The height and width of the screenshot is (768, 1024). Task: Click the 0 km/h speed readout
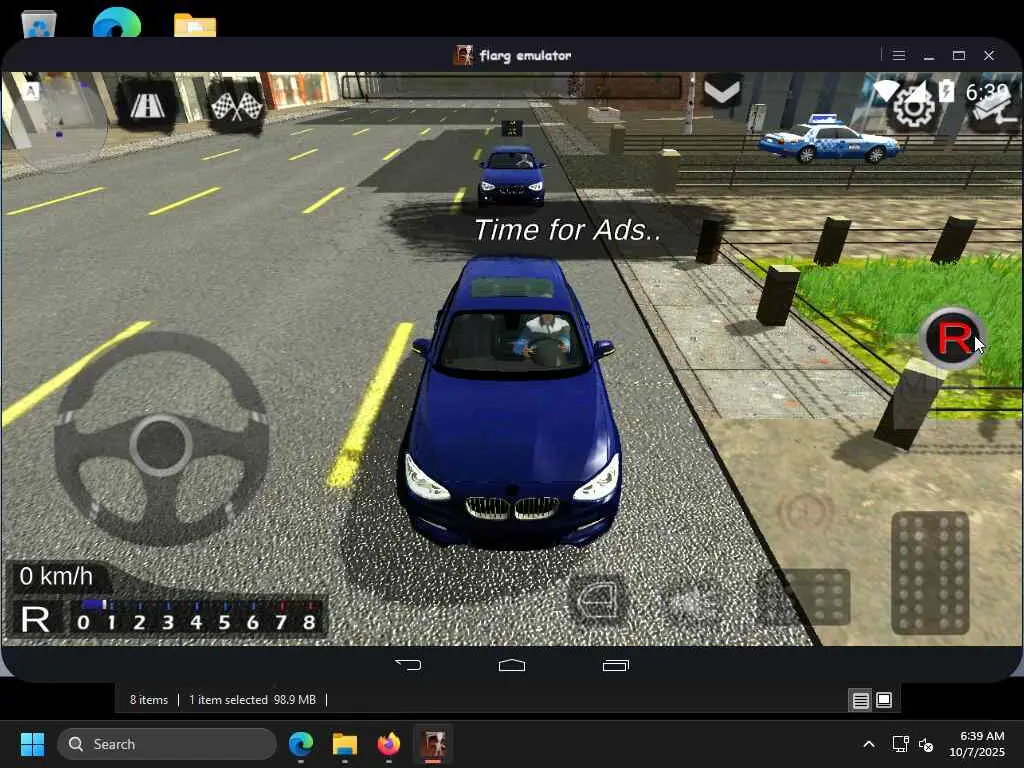[x=56, y=577]
